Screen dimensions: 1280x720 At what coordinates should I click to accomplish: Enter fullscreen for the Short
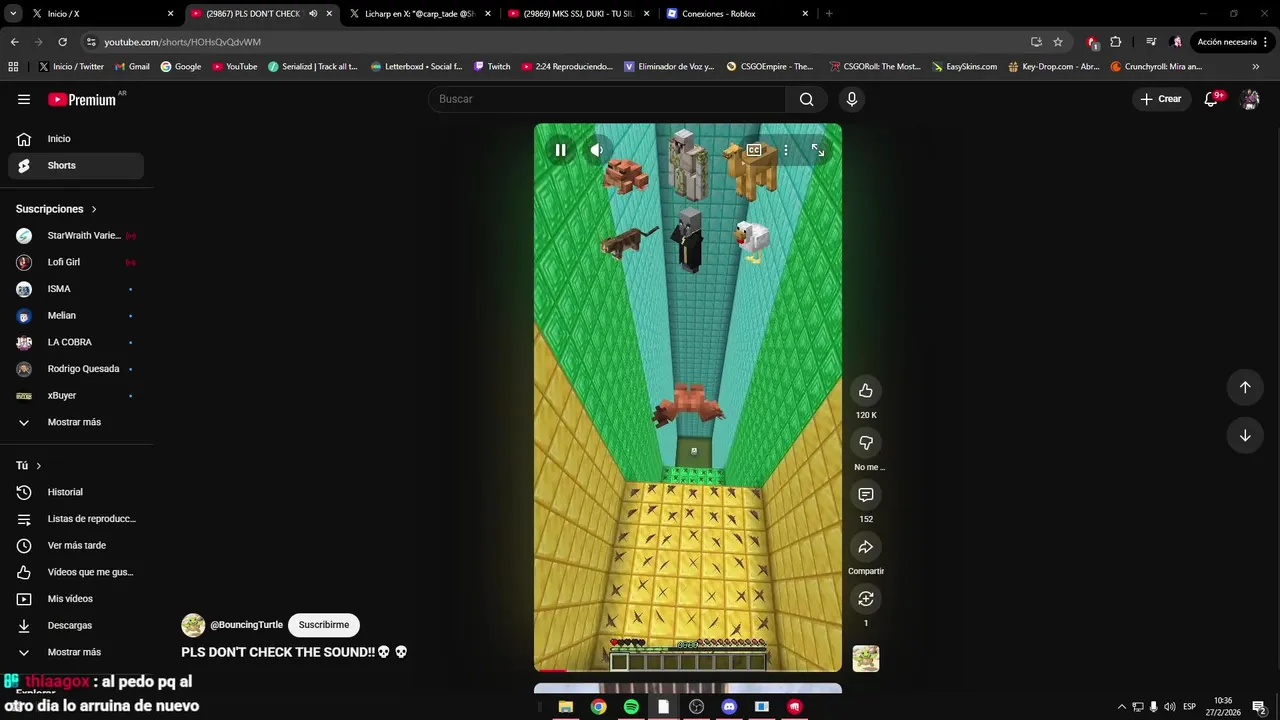click(x=818, y=150)
